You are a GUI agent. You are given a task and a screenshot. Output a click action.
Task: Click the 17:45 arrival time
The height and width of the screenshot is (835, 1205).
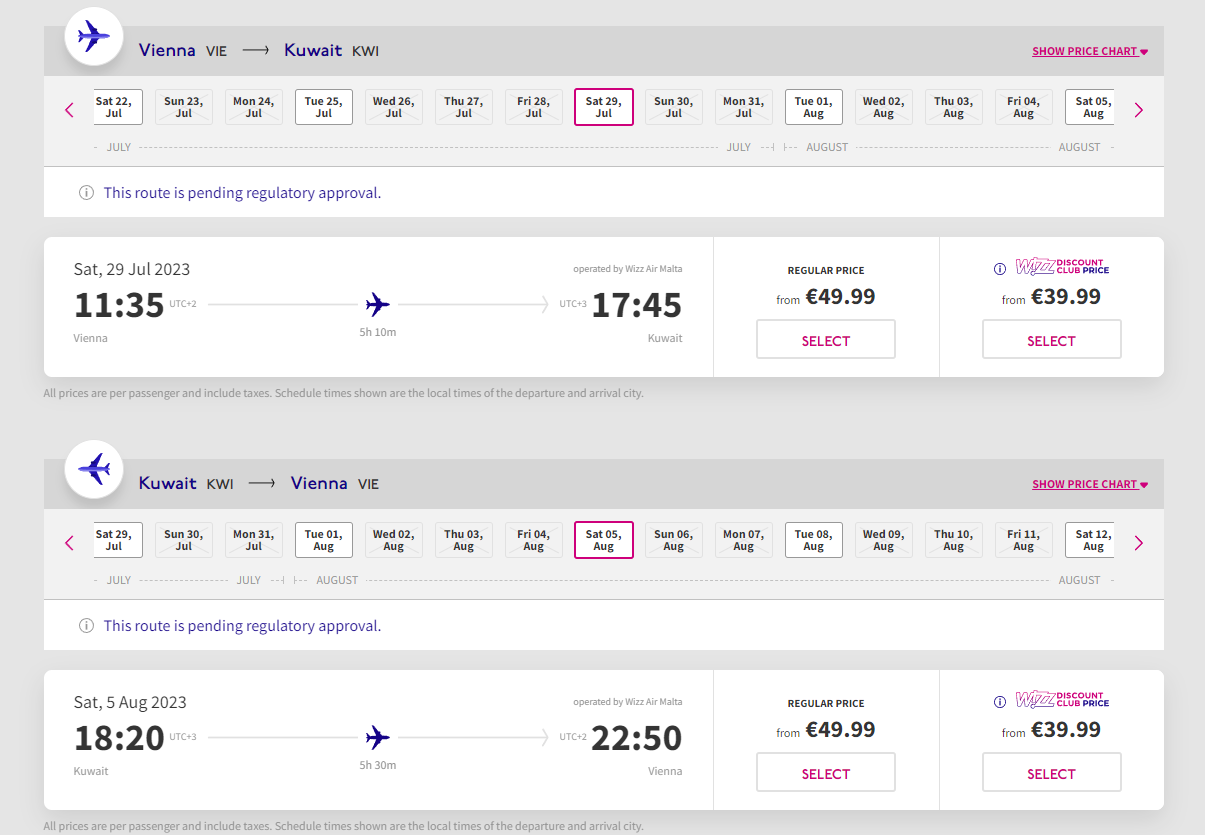coord(637,305)
